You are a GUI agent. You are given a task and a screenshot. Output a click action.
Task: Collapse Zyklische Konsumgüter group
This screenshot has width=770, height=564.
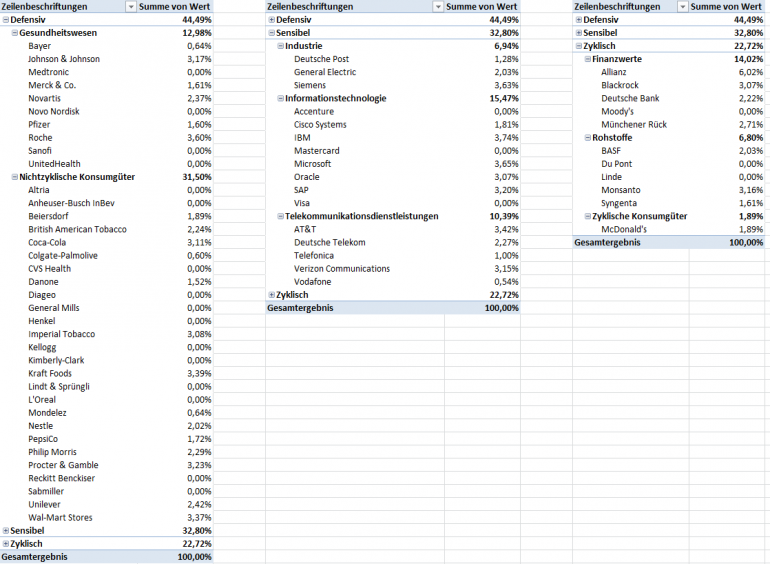click(x=587, y=216)
